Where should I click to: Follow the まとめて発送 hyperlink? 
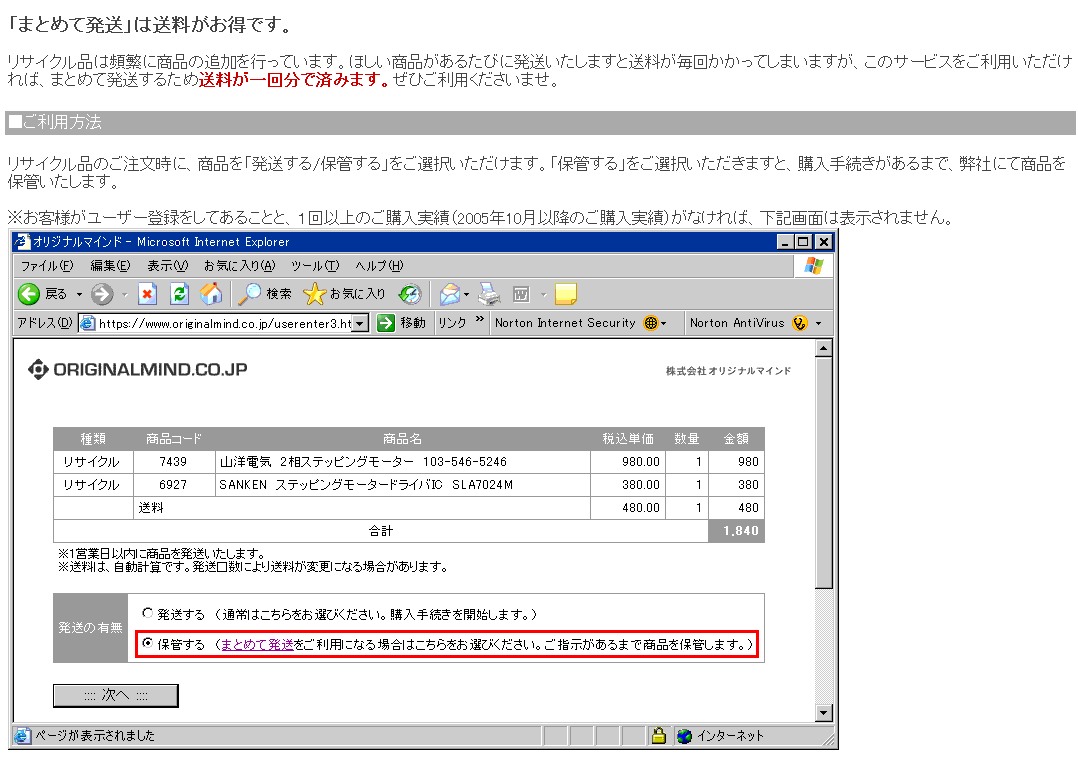pyautogui.click(x=257, y=644)
